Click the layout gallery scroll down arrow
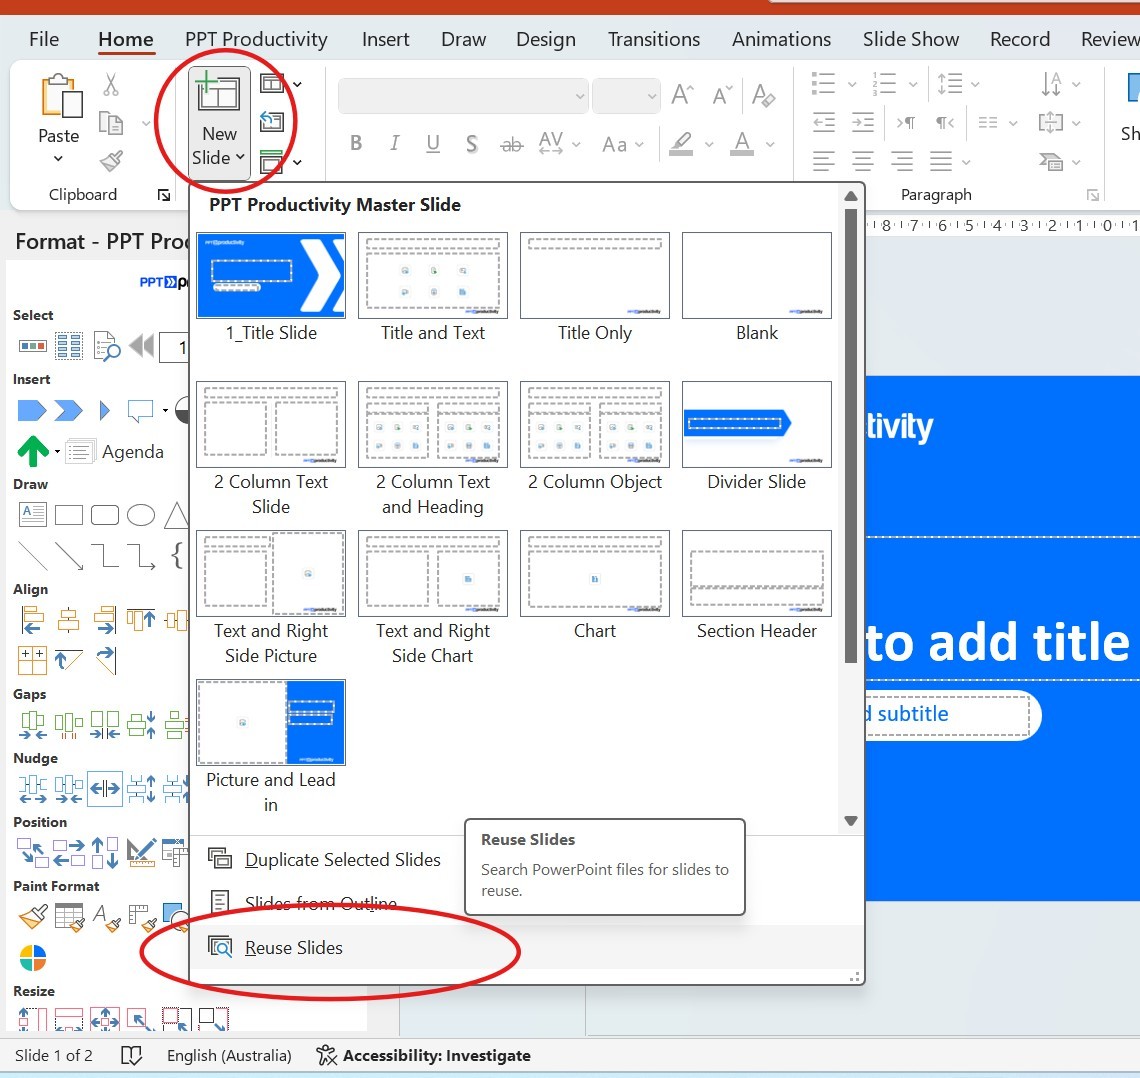The width and height of the screenshot is (1140, 1078). (x=851, y=821)
